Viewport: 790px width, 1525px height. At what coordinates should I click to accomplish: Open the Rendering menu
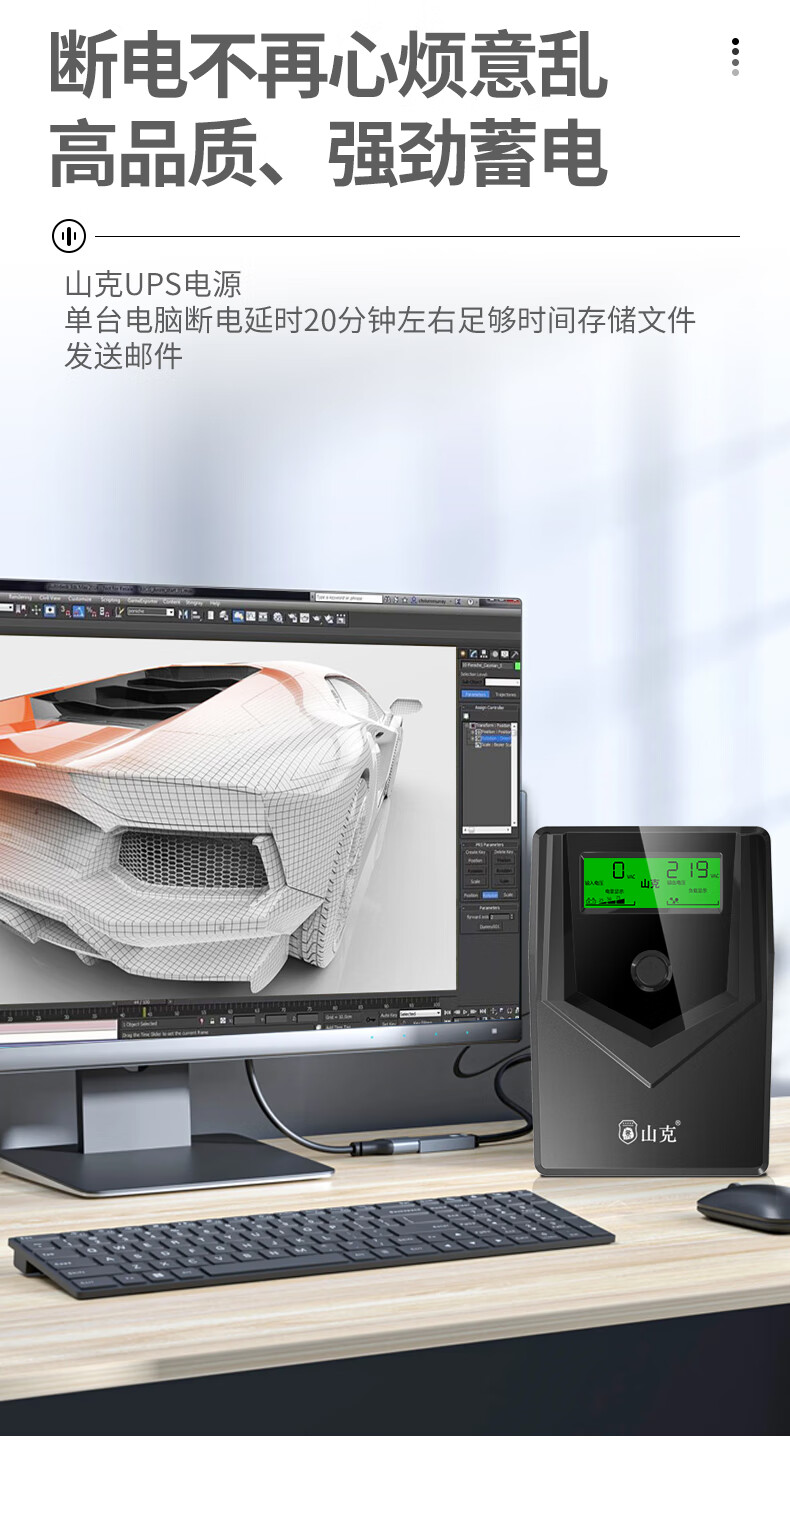(x=20, y=597)
